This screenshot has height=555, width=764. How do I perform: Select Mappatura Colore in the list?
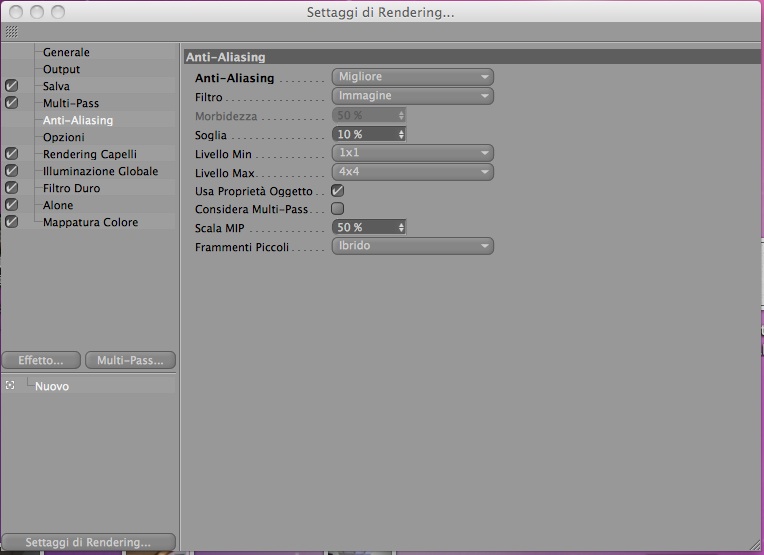point(91,222)
